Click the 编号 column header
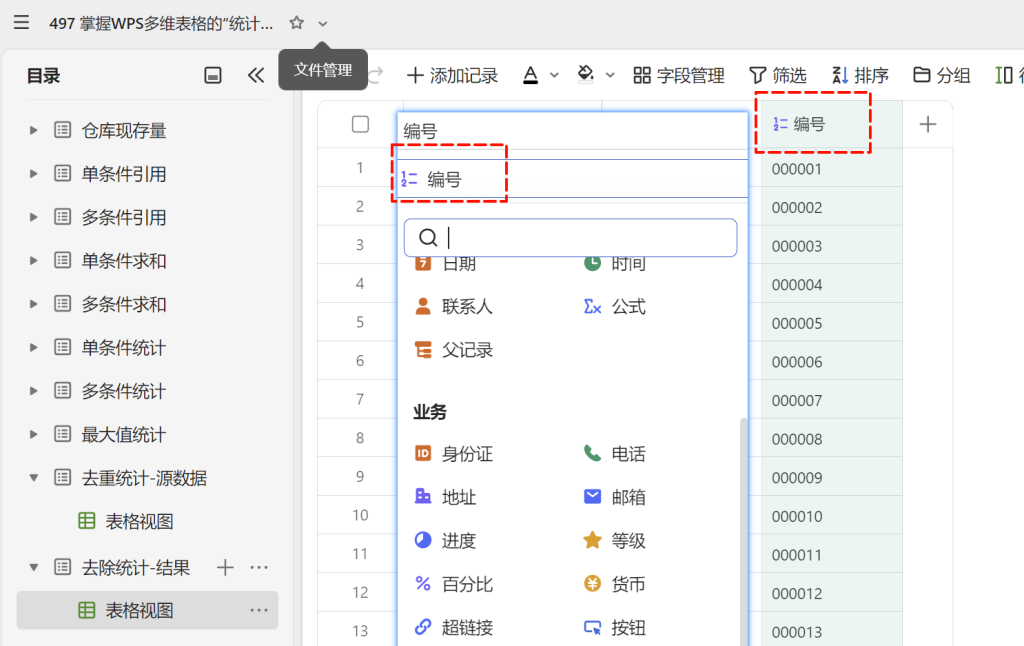 (x=831, y=124)
